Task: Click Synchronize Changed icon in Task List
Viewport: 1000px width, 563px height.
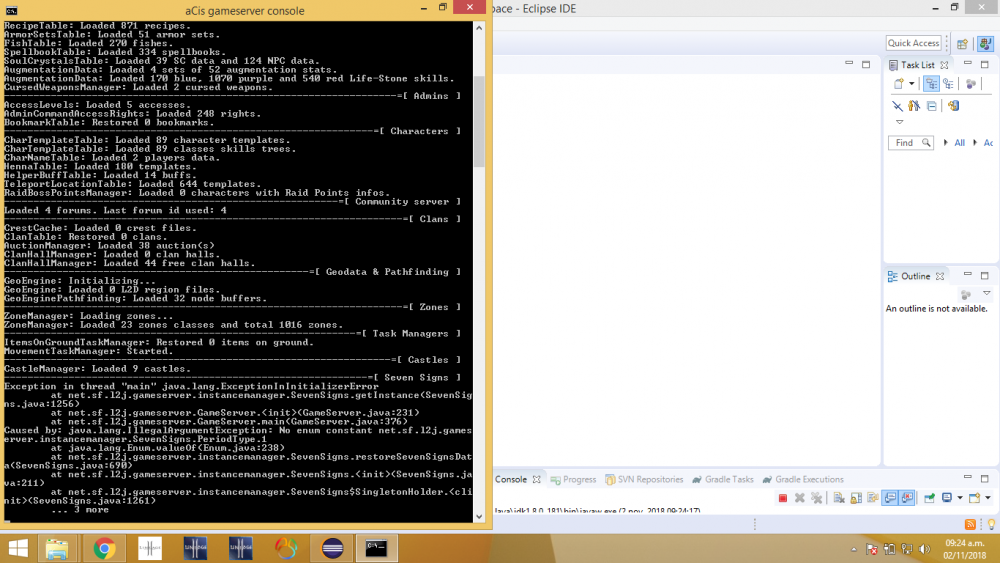Action: (x=955, y=105)
